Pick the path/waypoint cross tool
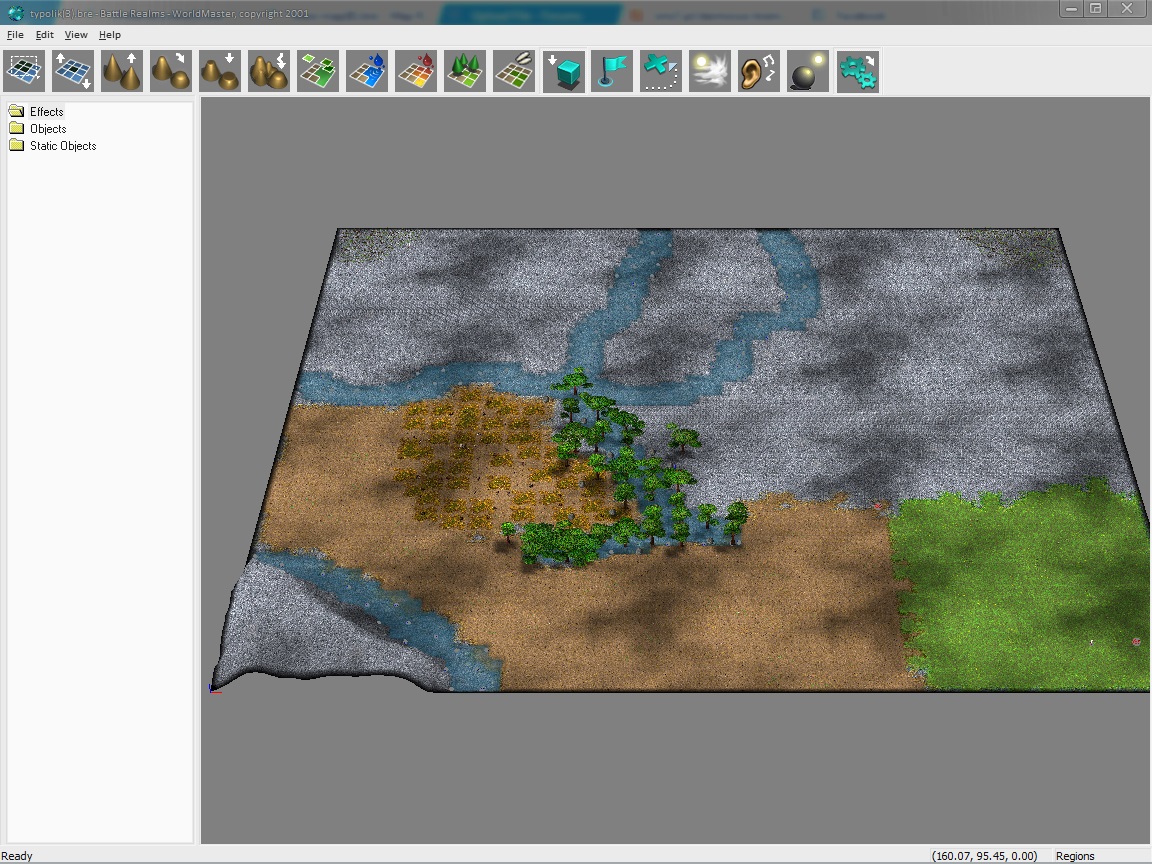This screenshot has height=864, width=1152. 661,71
